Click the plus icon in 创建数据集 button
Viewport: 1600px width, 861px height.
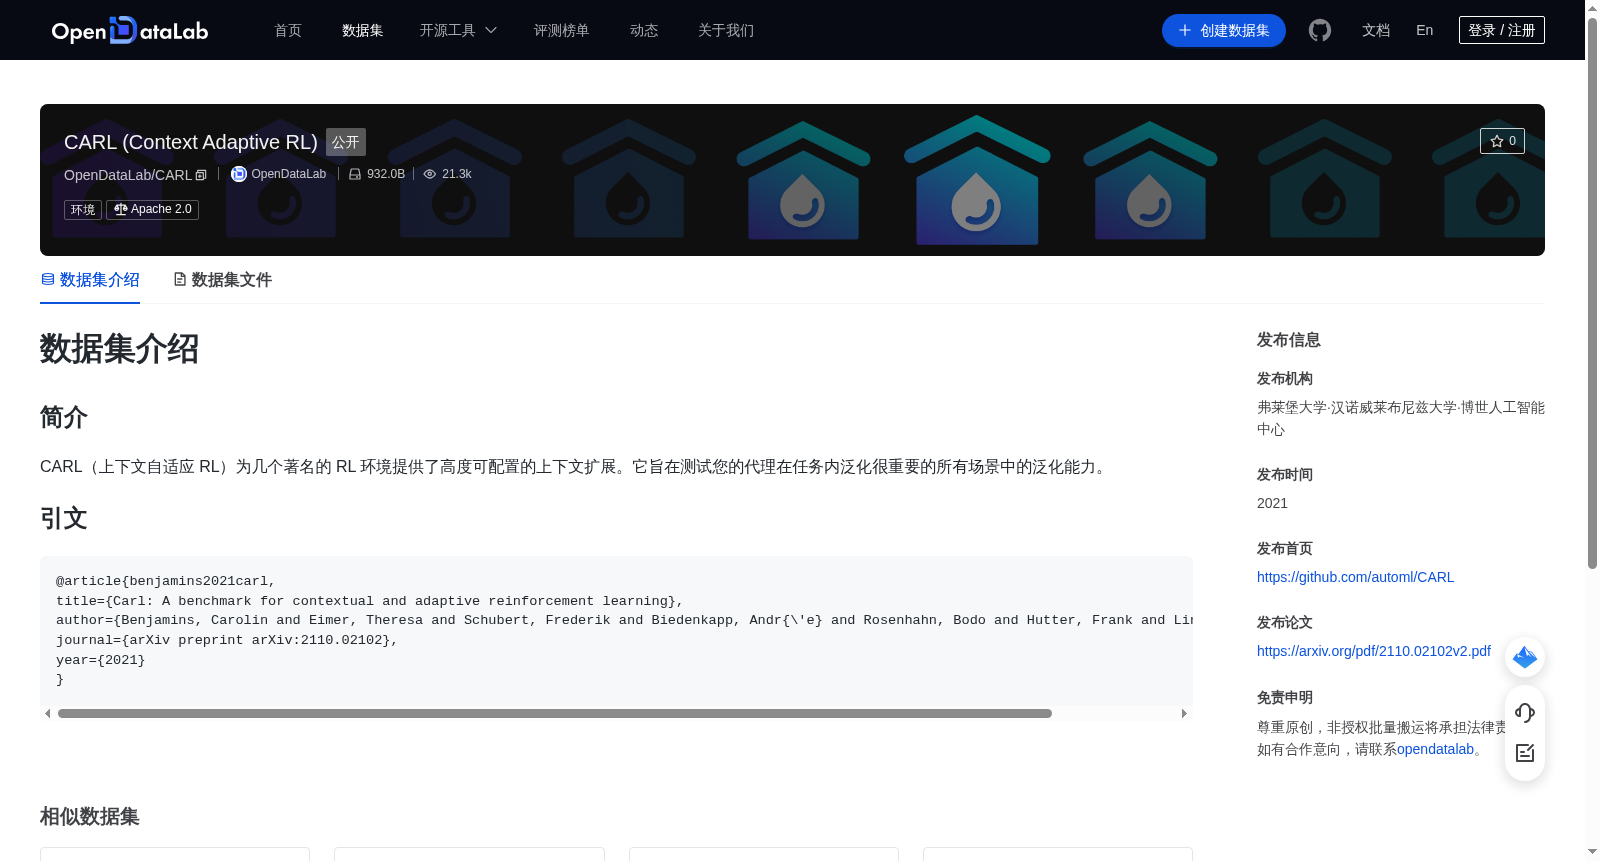tap(1185, 30)
